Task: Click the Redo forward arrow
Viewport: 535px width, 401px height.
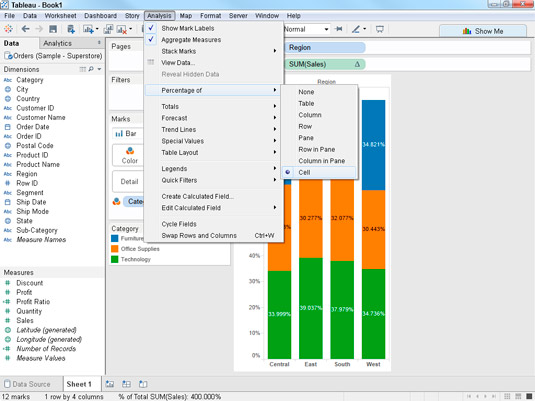Action: pyautogui.click(x=39, y=29)
